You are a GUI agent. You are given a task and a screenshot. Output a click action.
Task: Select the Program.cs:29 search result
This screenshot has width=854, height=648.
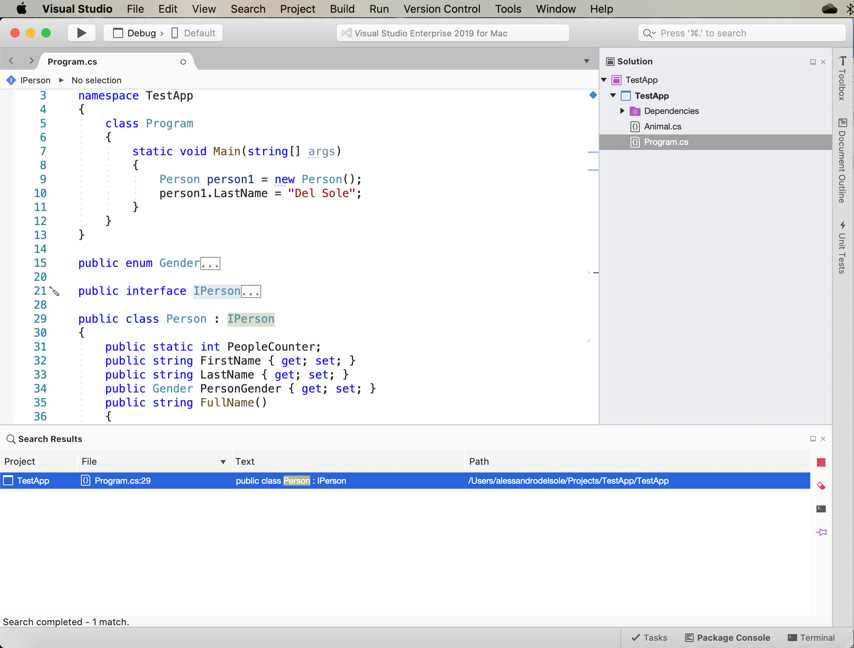point(405,481)
